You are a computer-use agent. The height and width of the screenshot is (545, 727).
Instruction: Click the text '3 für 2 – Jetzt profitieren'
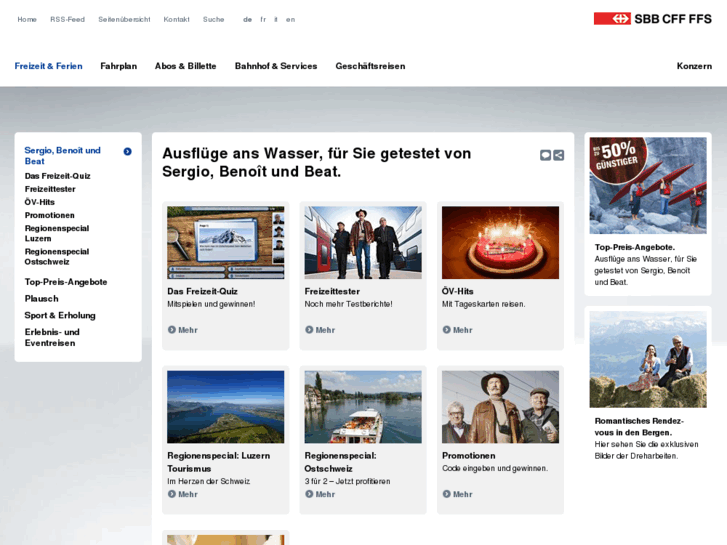347,481
